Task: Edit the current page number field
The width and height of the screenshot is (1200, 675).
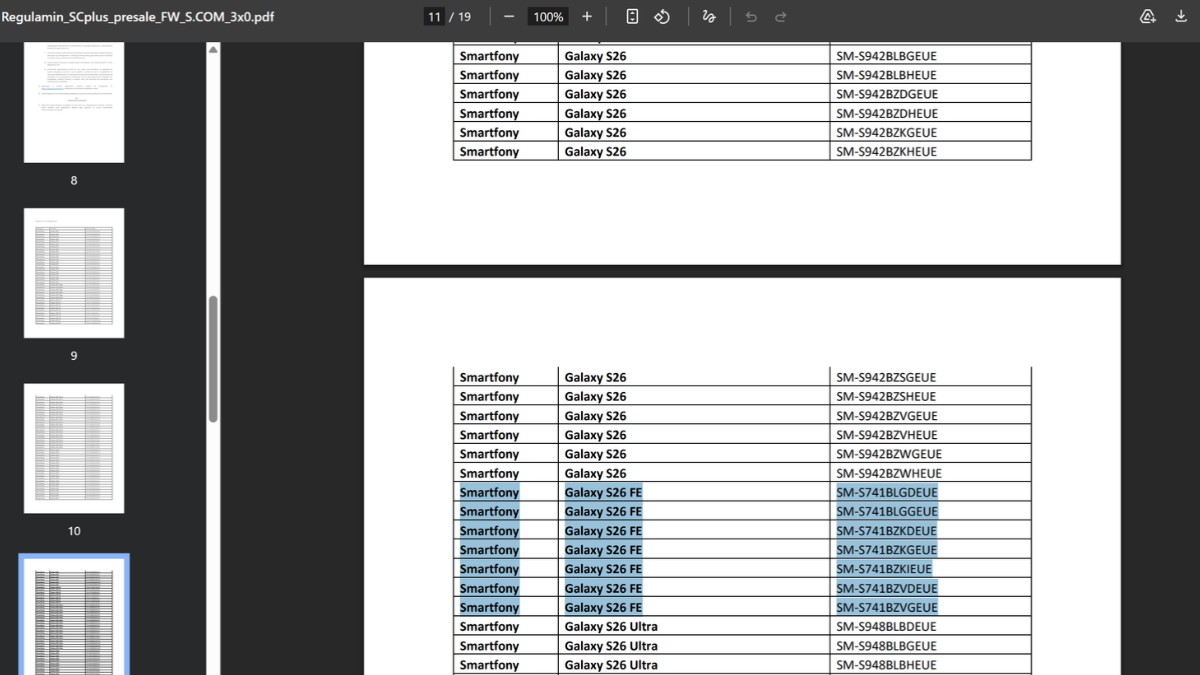Action: [x=434, y=17]
